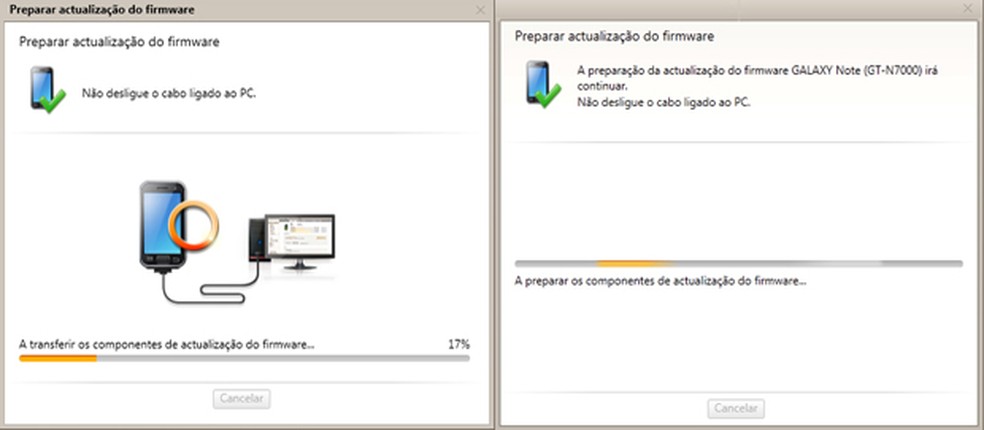Screen dimensions: 984x430
Task: Close the right firmware update dialog
Action: point(969,8)
